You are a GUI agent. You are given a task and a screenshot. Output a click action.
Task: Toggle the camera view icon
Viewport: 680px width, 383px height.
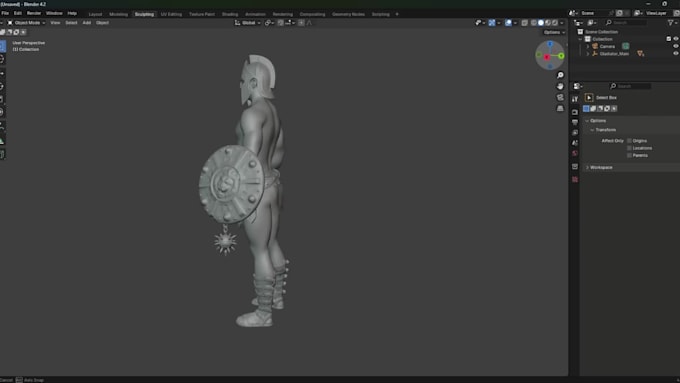coord(560,97)
